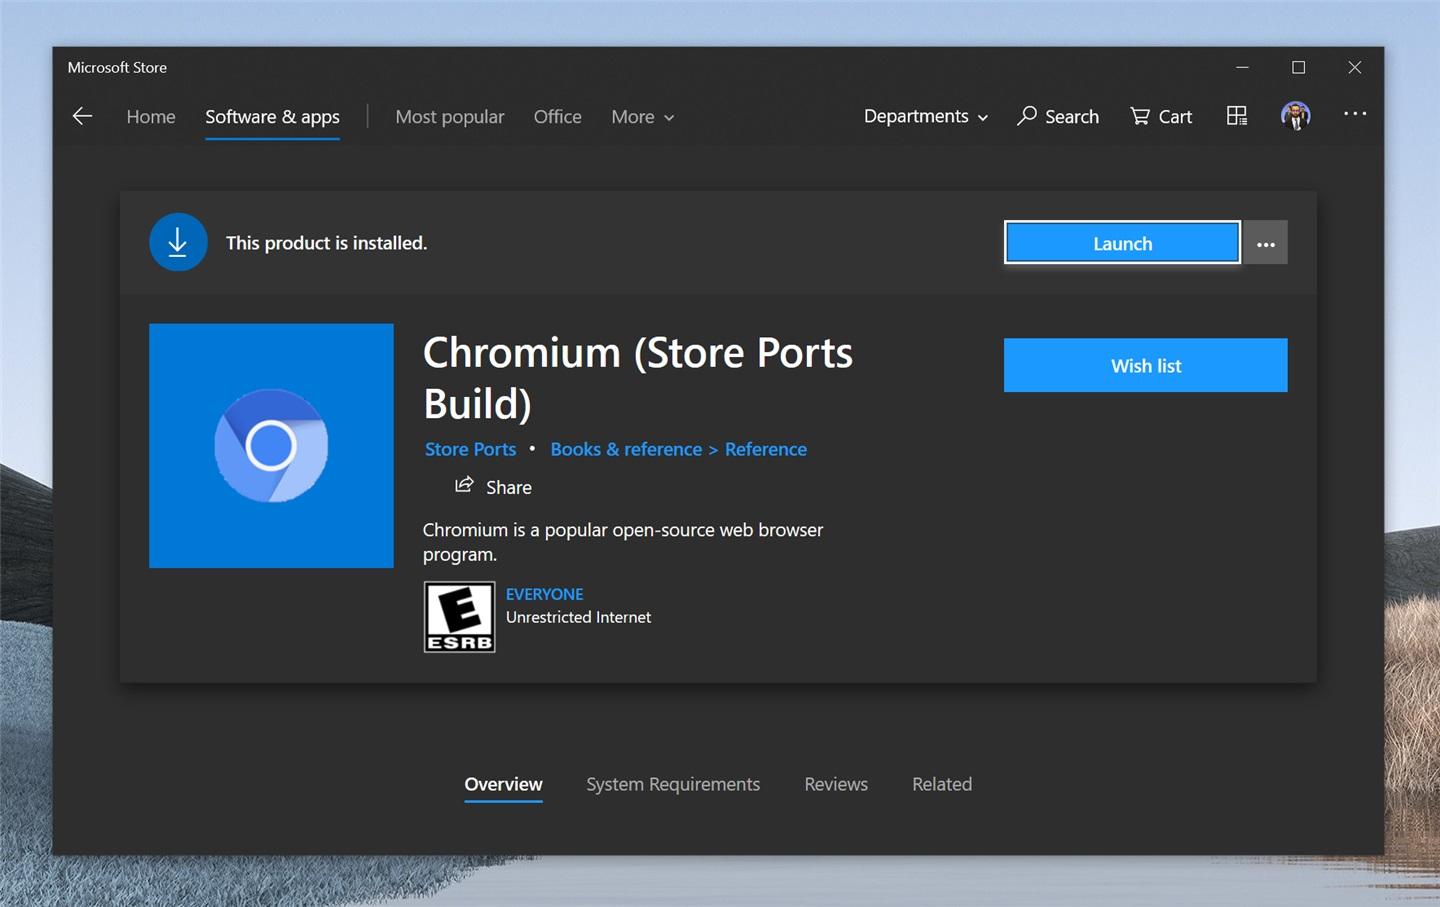Open the System Requirements tab

[x=673, y=784]
